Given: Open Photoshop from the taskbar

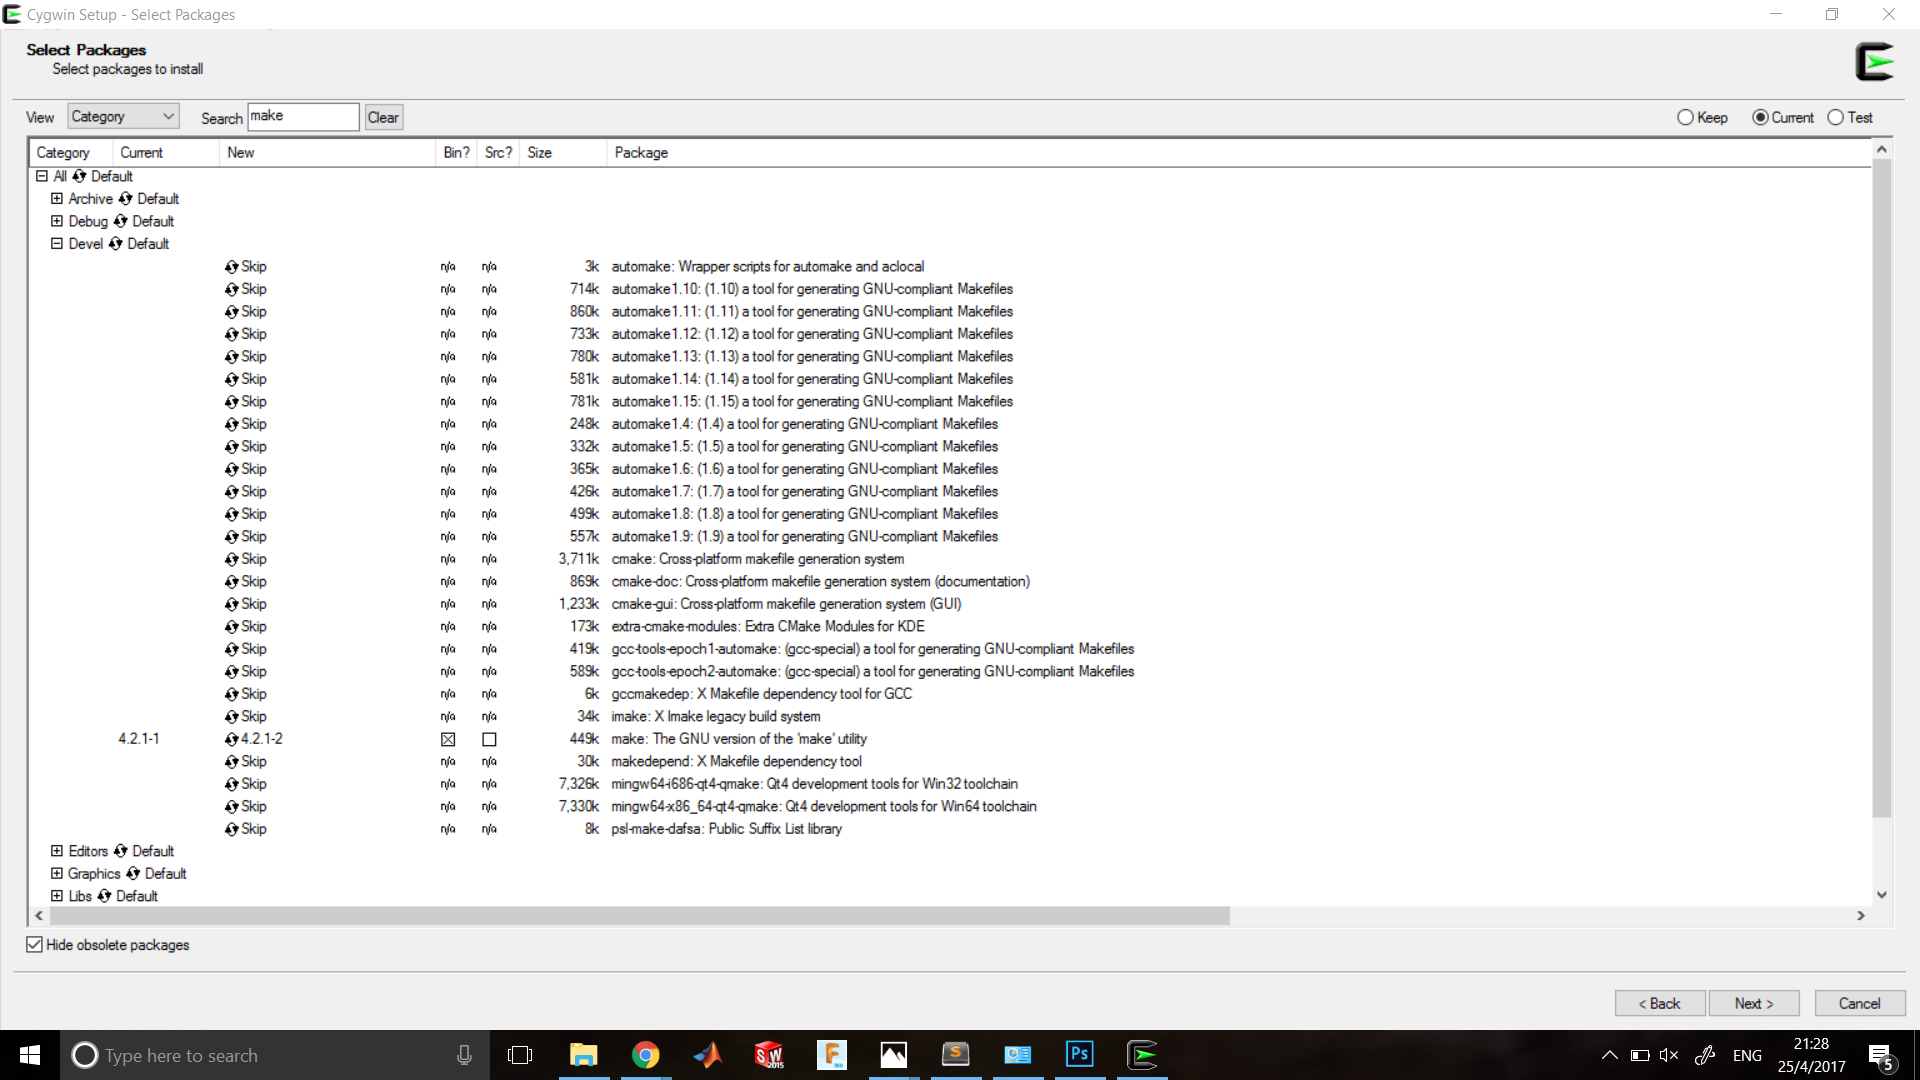Looking at the screenshot, I should (1080, 1055).
